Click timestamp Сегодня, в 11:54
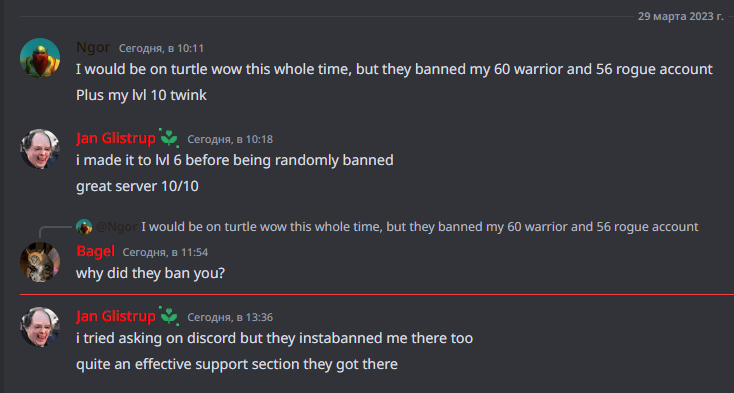This screenshot has width=734, height=393. click(x=165, y=252)
